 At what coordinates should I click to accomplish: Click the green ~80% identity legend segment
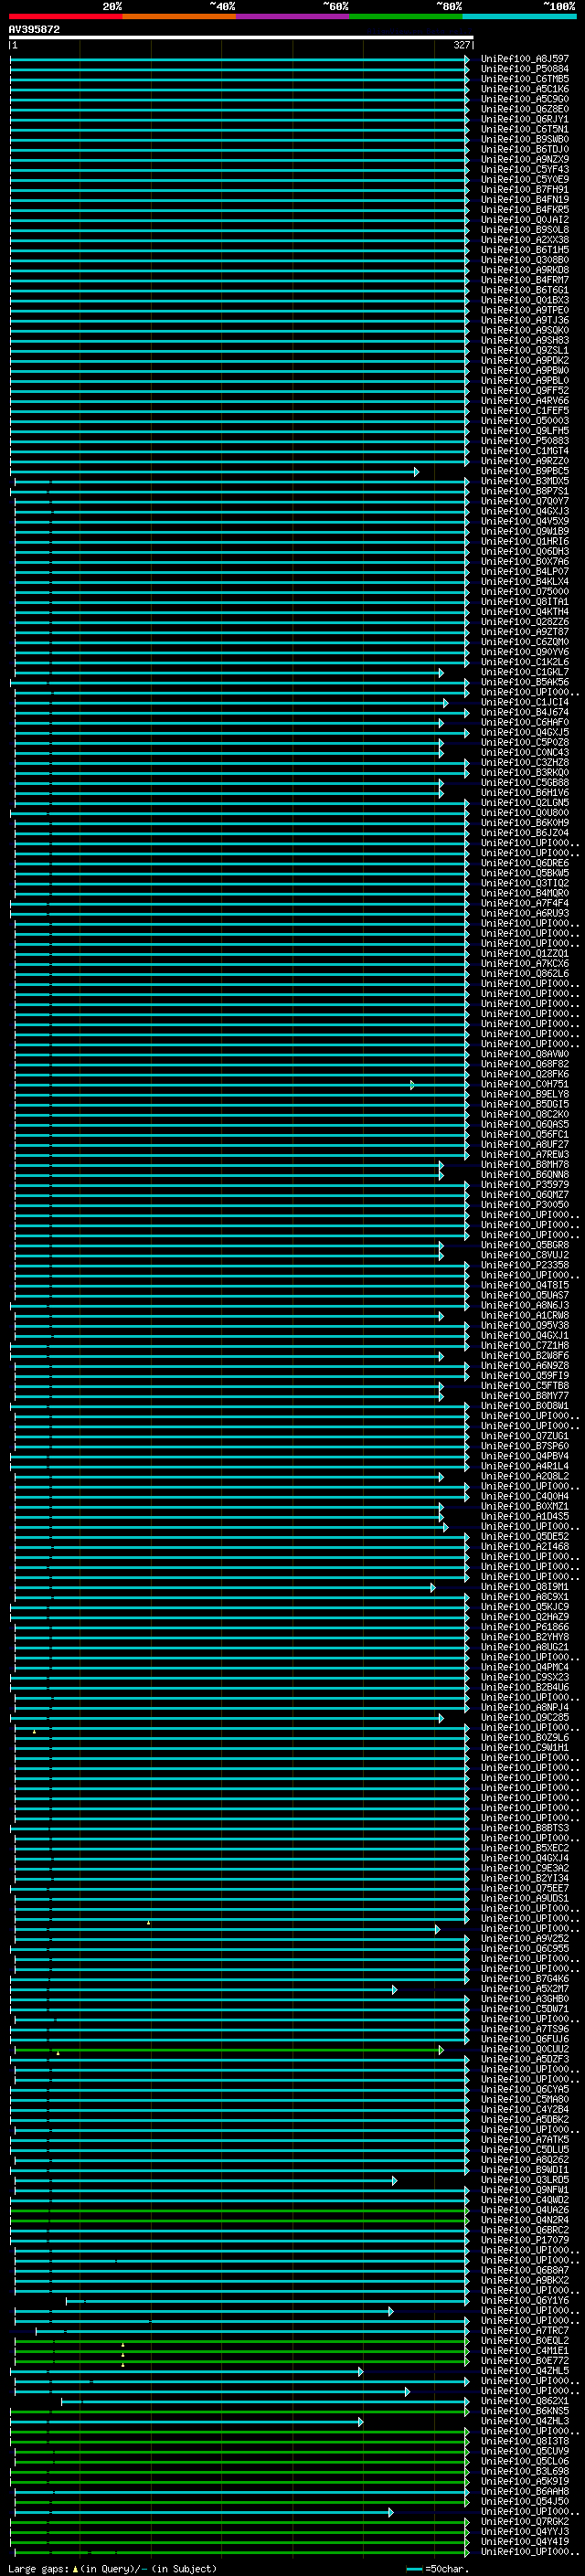click(406, 16)
